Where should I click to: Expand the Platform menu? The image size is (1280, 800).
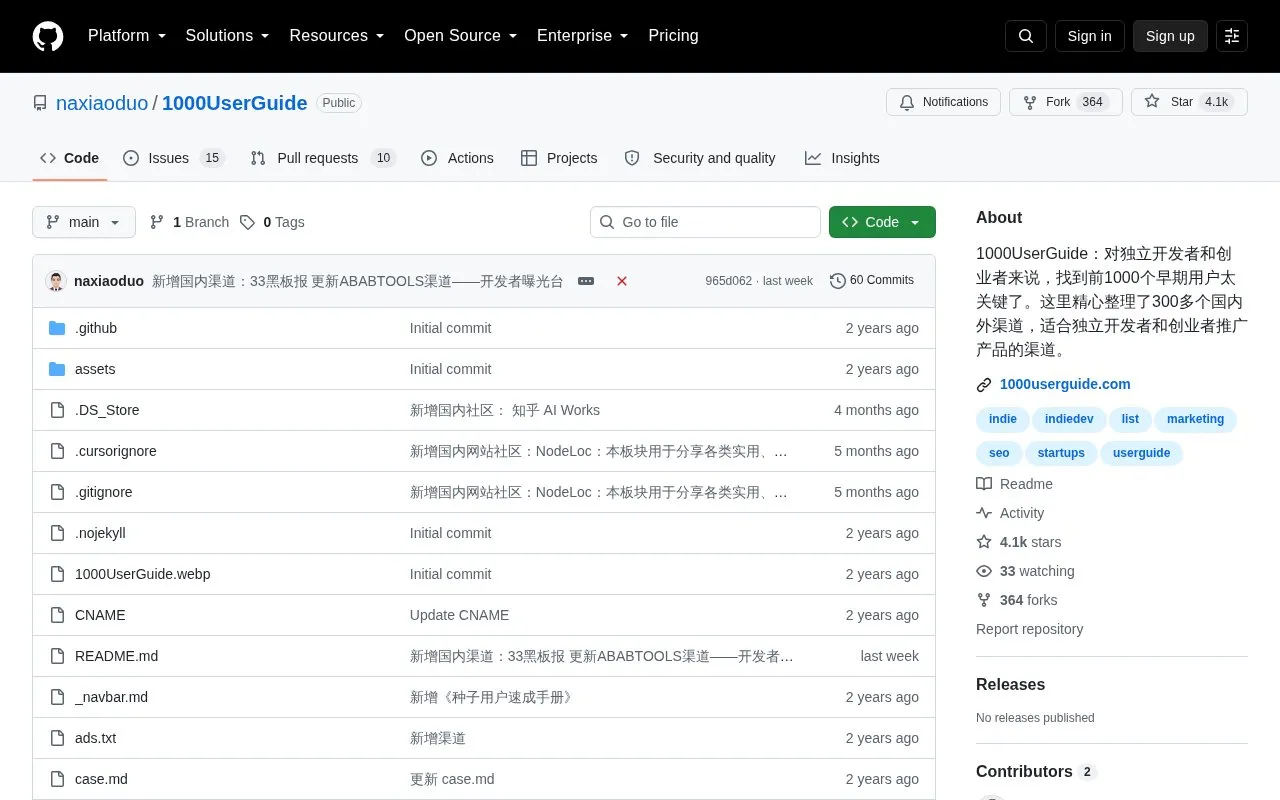(127, 36)
